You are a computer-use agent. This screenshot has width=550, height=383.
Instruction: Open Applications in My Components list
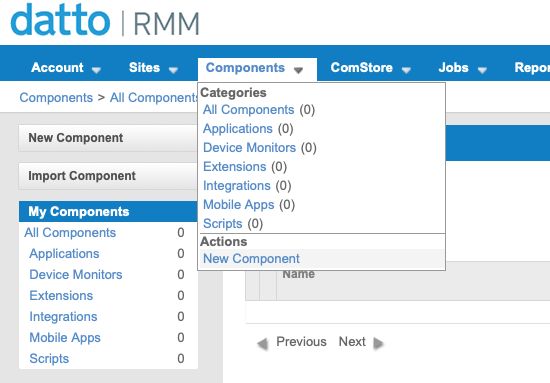[65, 254]
